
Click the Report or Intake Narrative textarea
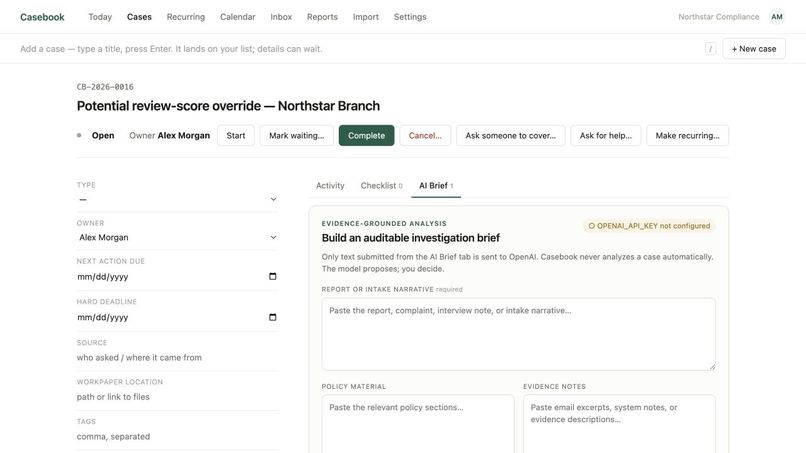519,334
